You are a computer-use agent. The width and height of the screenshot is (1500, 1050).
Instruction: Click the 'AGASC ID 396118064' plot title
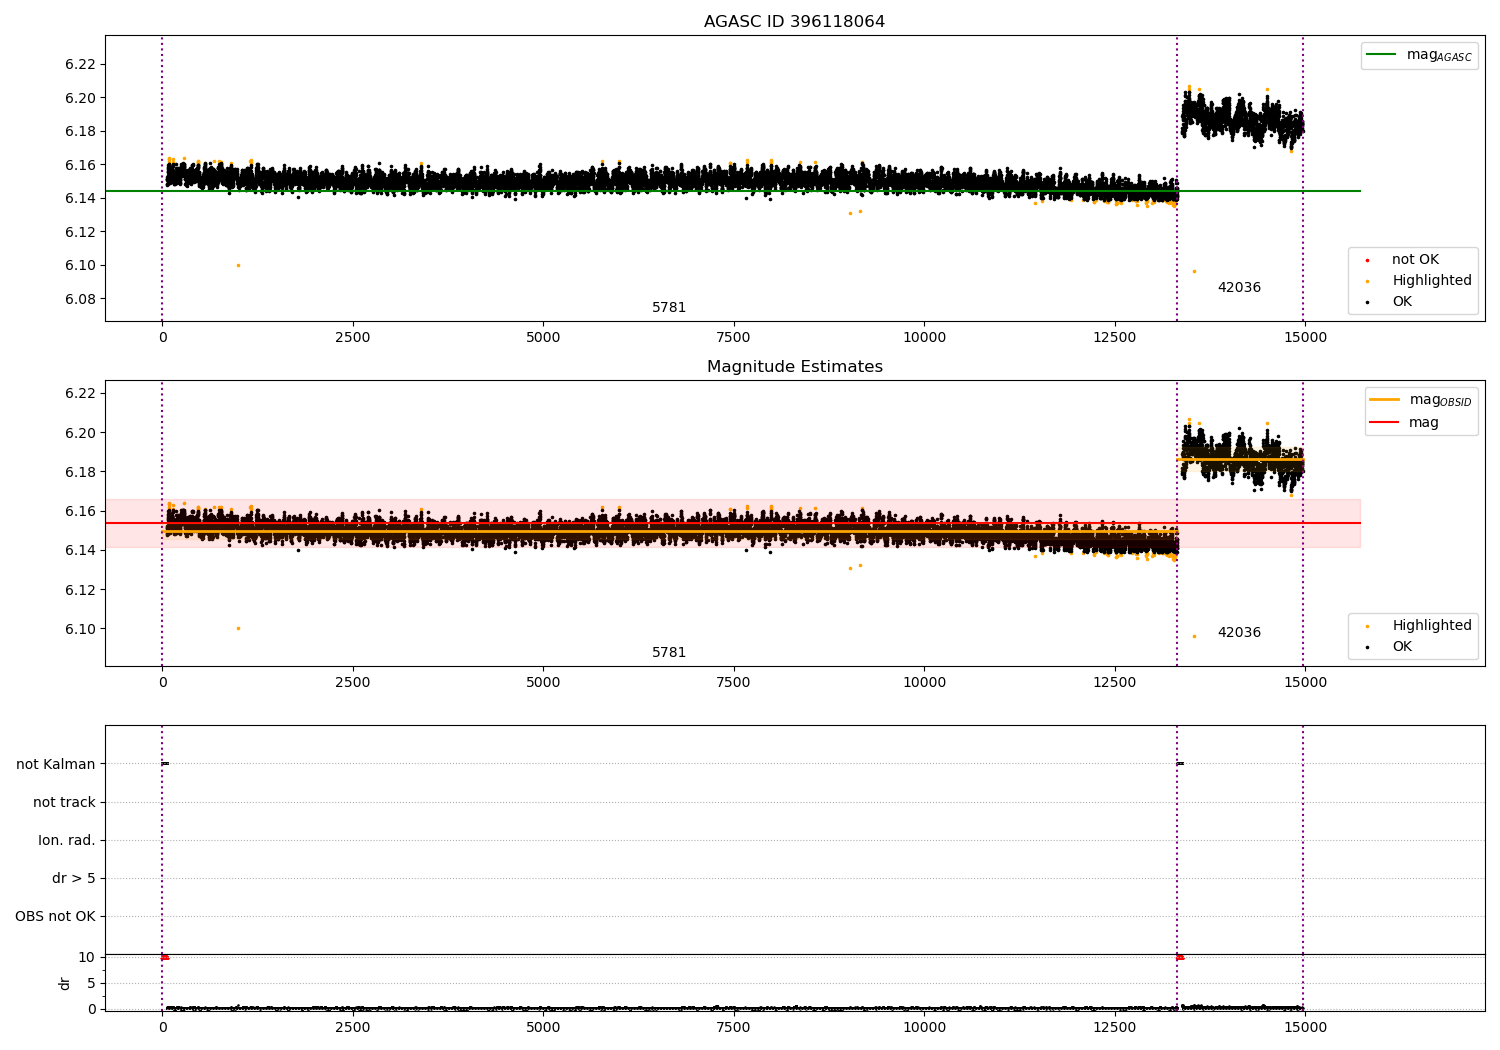(794, 22)
